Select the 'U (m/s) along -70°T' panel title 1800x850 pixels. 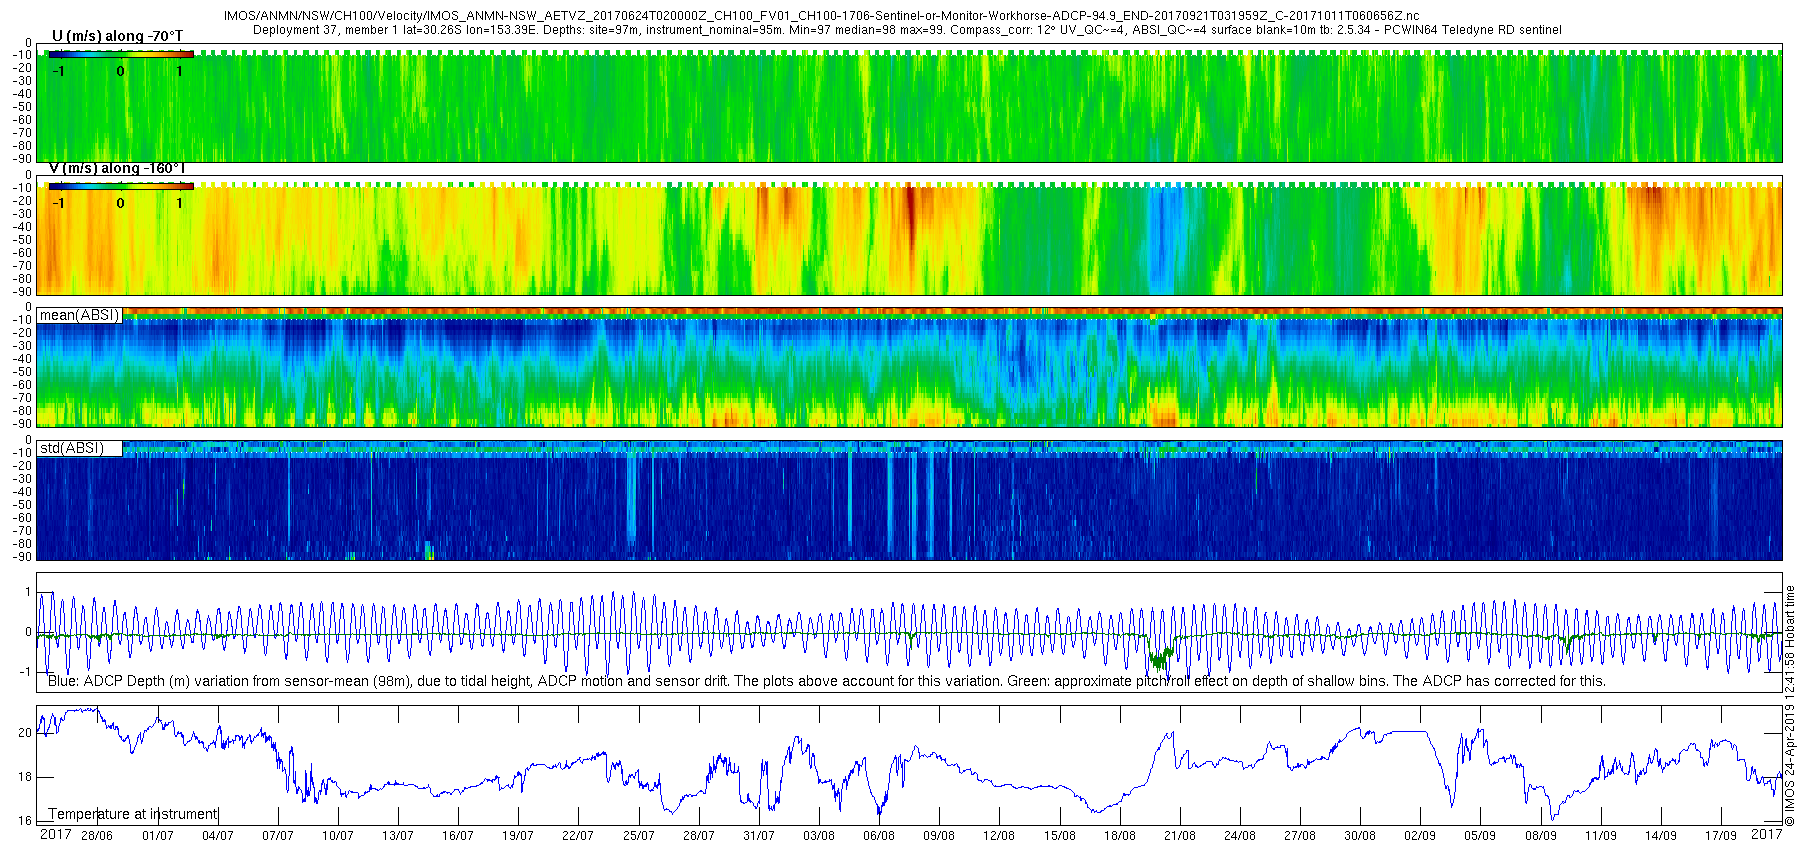pyautogui.click(x=117, y=36)
